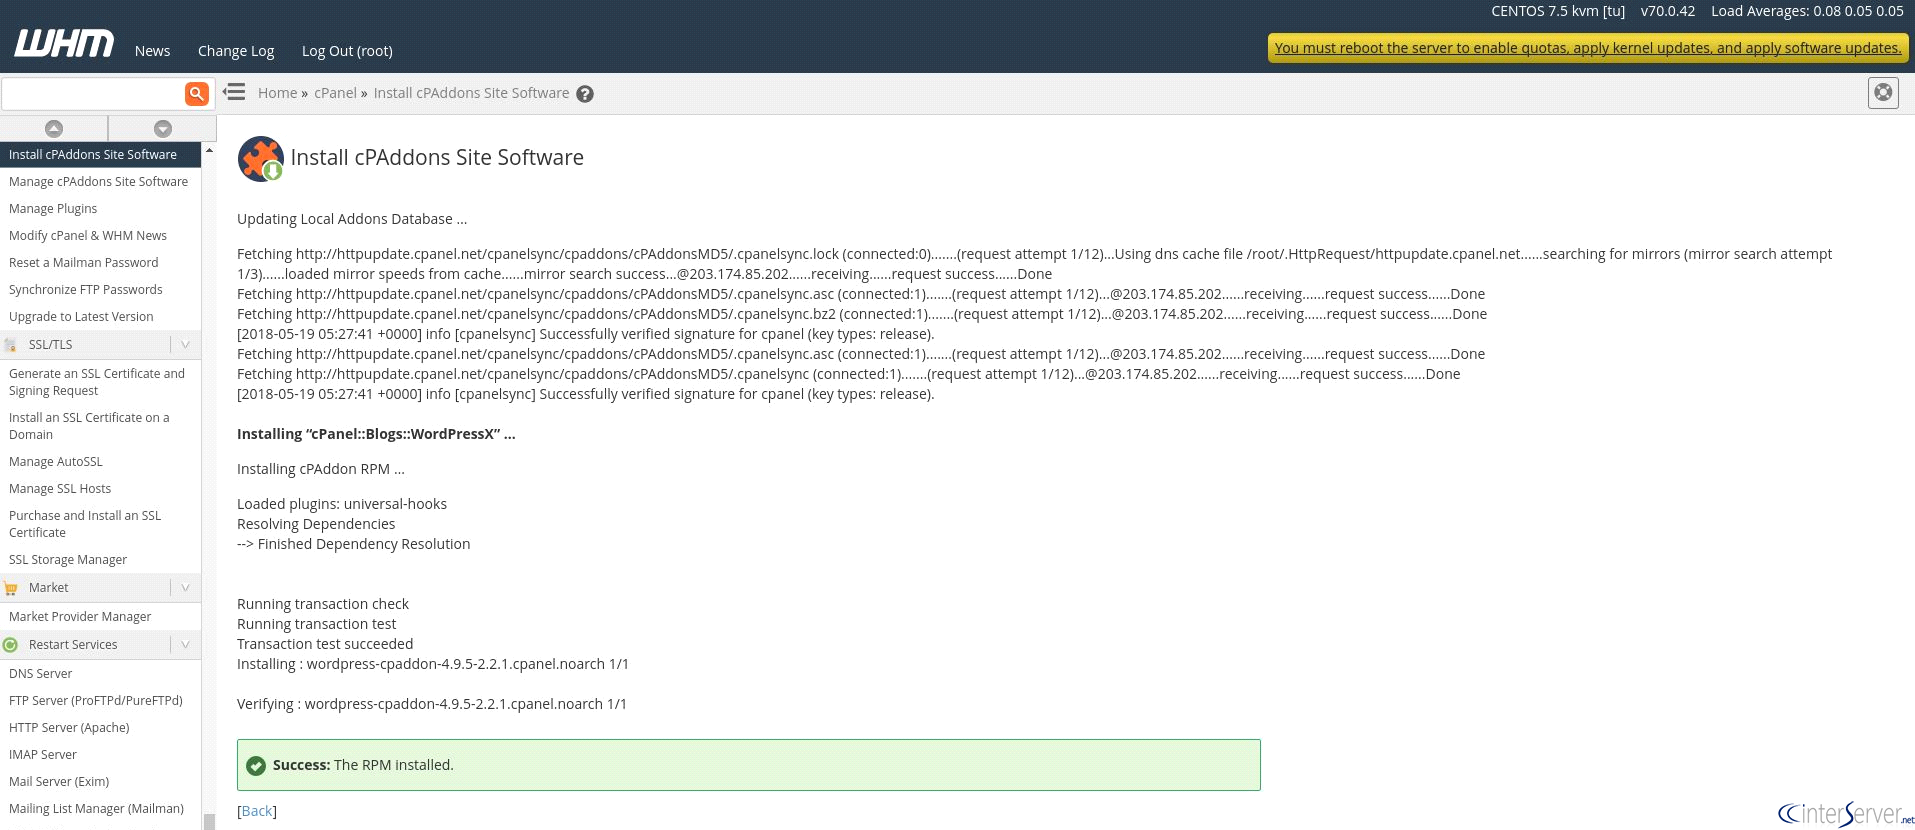
Task: Open the help question mark icon
Action: [585, 94]
